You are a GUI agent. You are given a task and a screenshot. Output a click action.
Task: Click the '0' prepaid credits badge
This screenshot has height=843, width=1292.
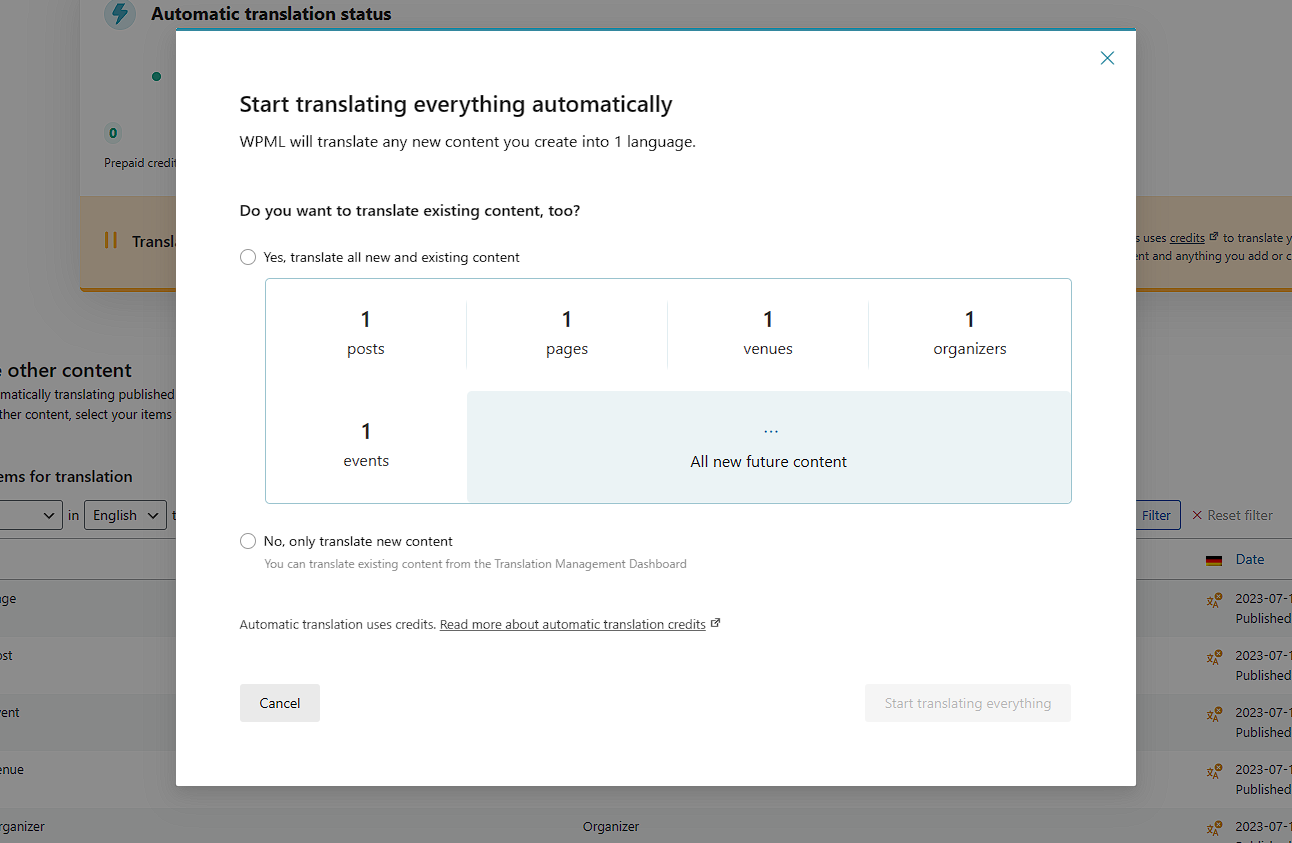[x=113, y=133]
